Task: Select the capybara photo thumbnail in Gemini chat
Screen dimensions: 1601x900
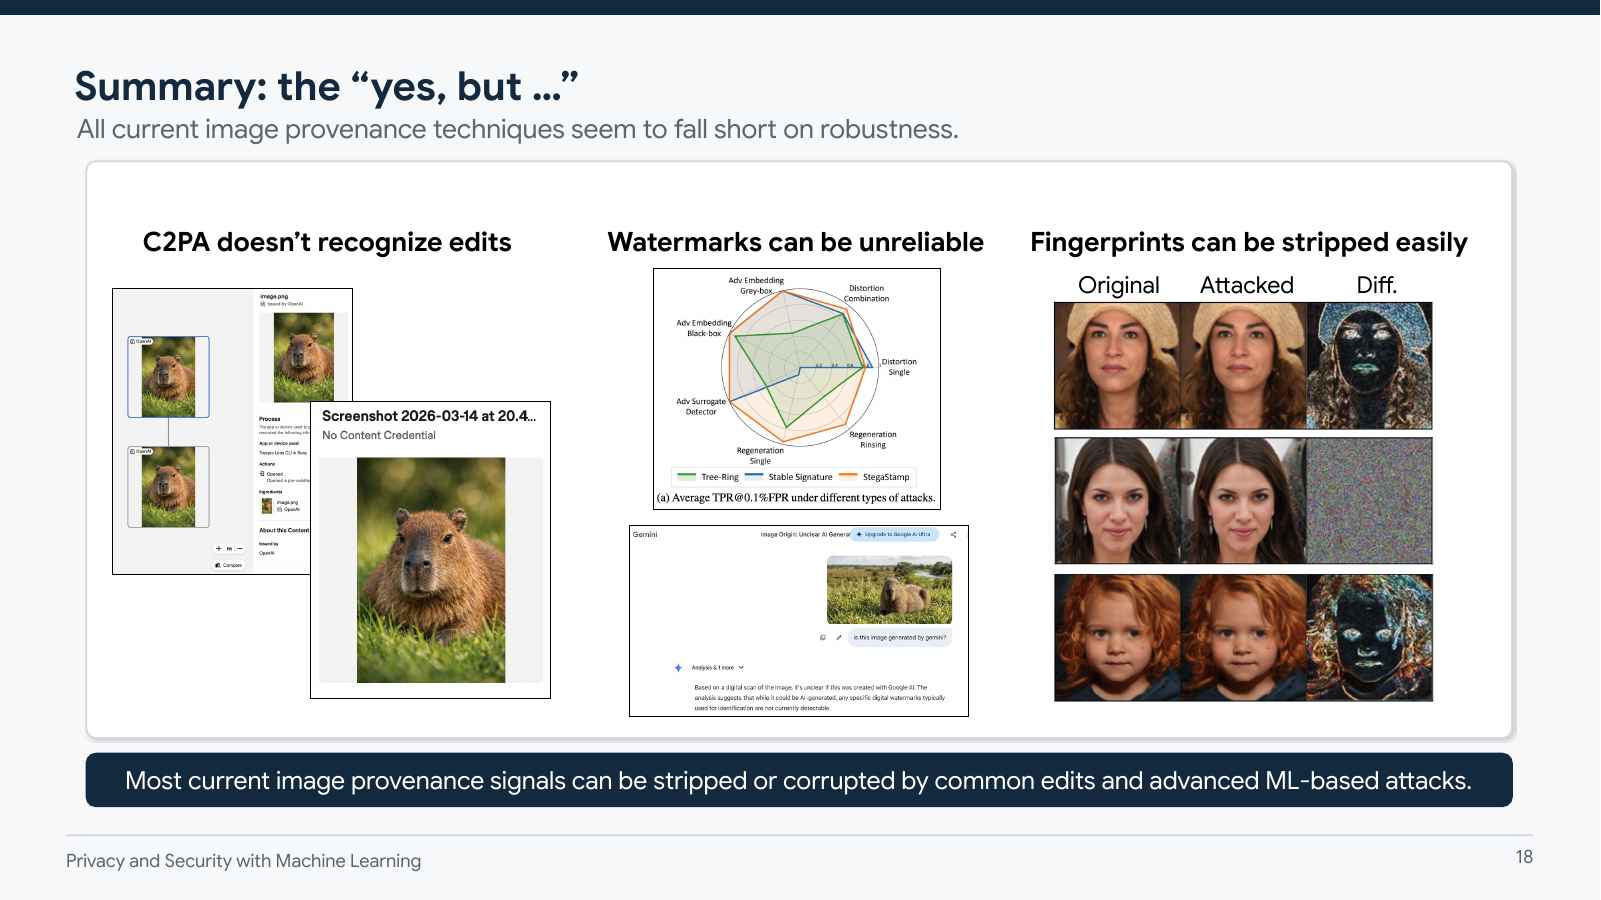Action: (x=890, y=588)
